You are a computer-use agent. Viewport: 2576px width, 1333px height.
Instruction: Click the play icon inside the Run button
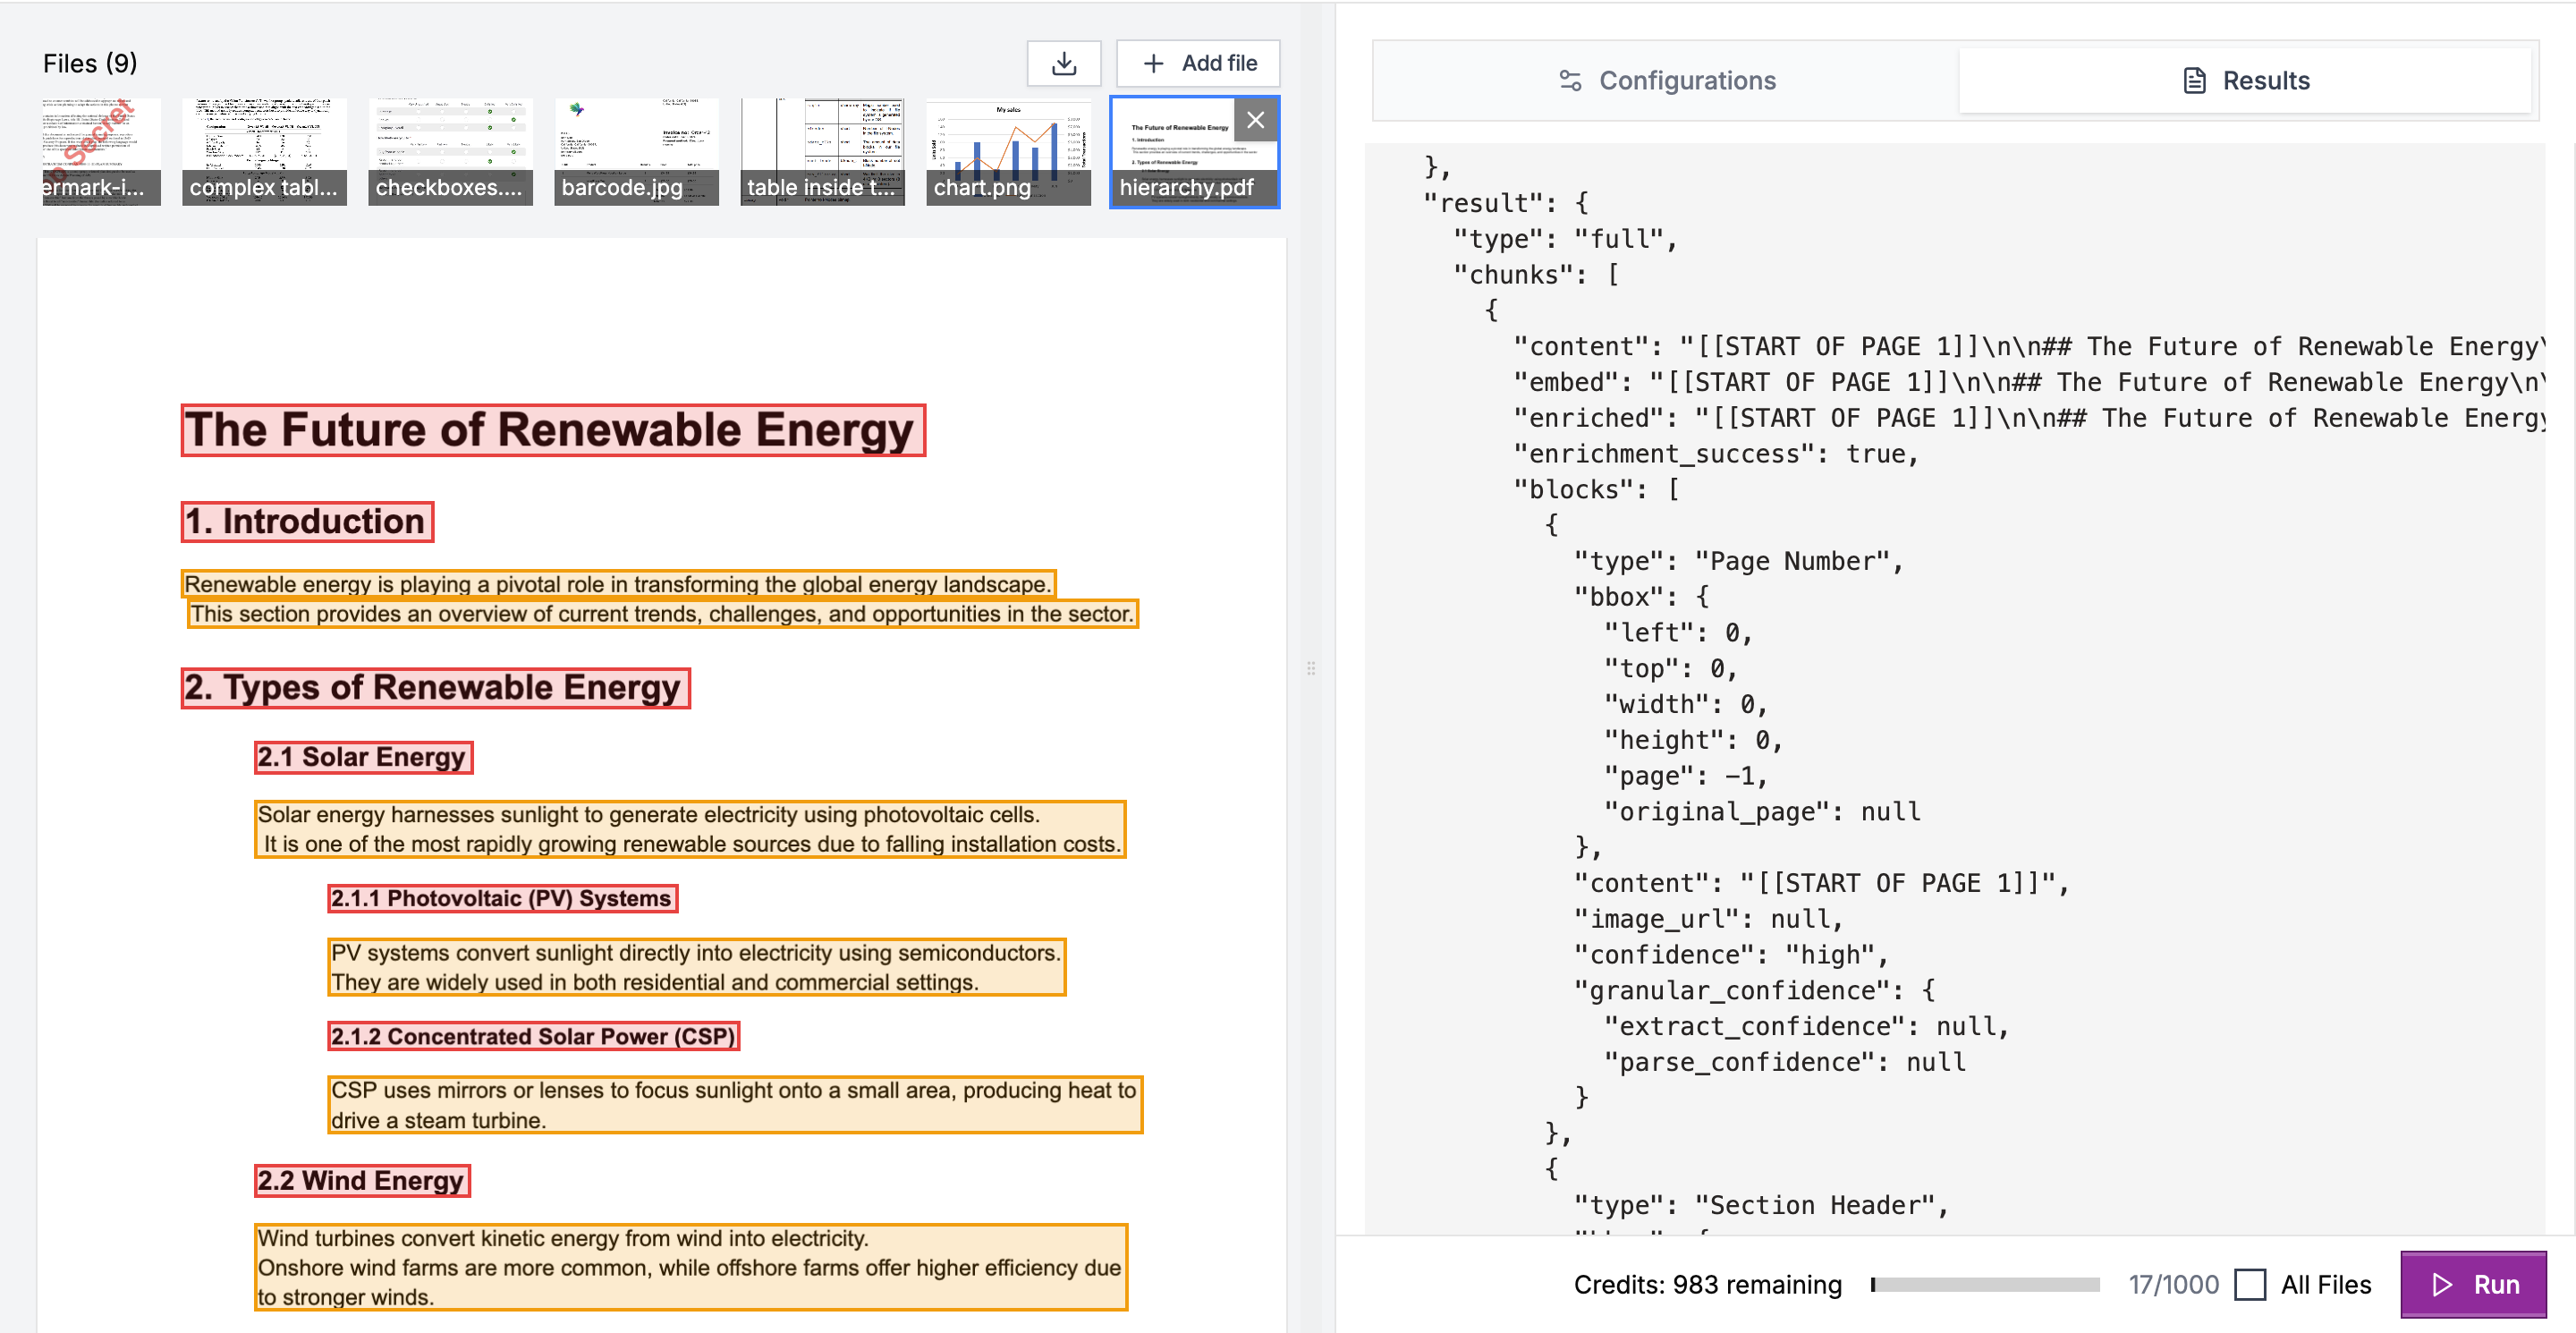2442,1284
